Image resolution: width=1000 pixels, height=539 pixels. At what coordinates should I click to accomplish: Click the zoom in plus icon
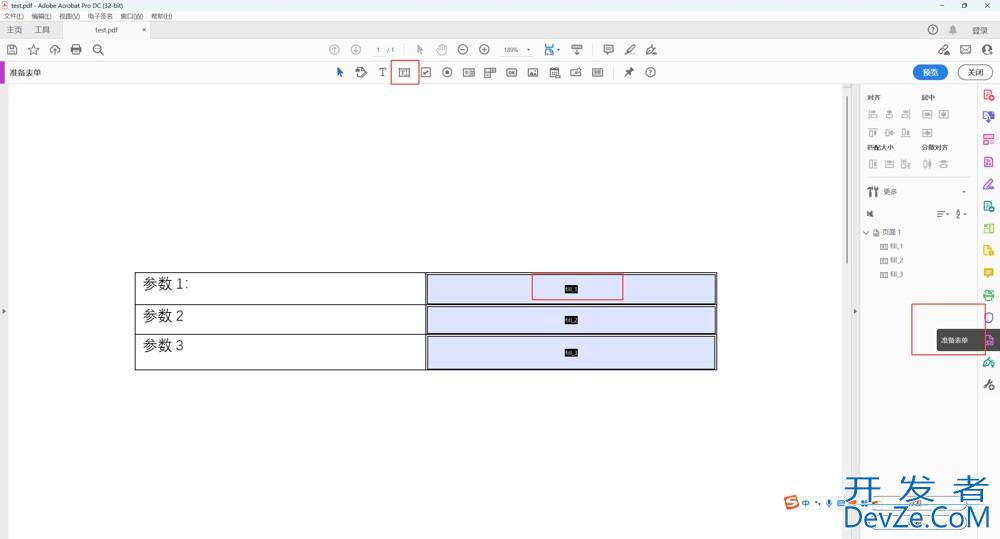pyautogui.click(x=484, y=50)
